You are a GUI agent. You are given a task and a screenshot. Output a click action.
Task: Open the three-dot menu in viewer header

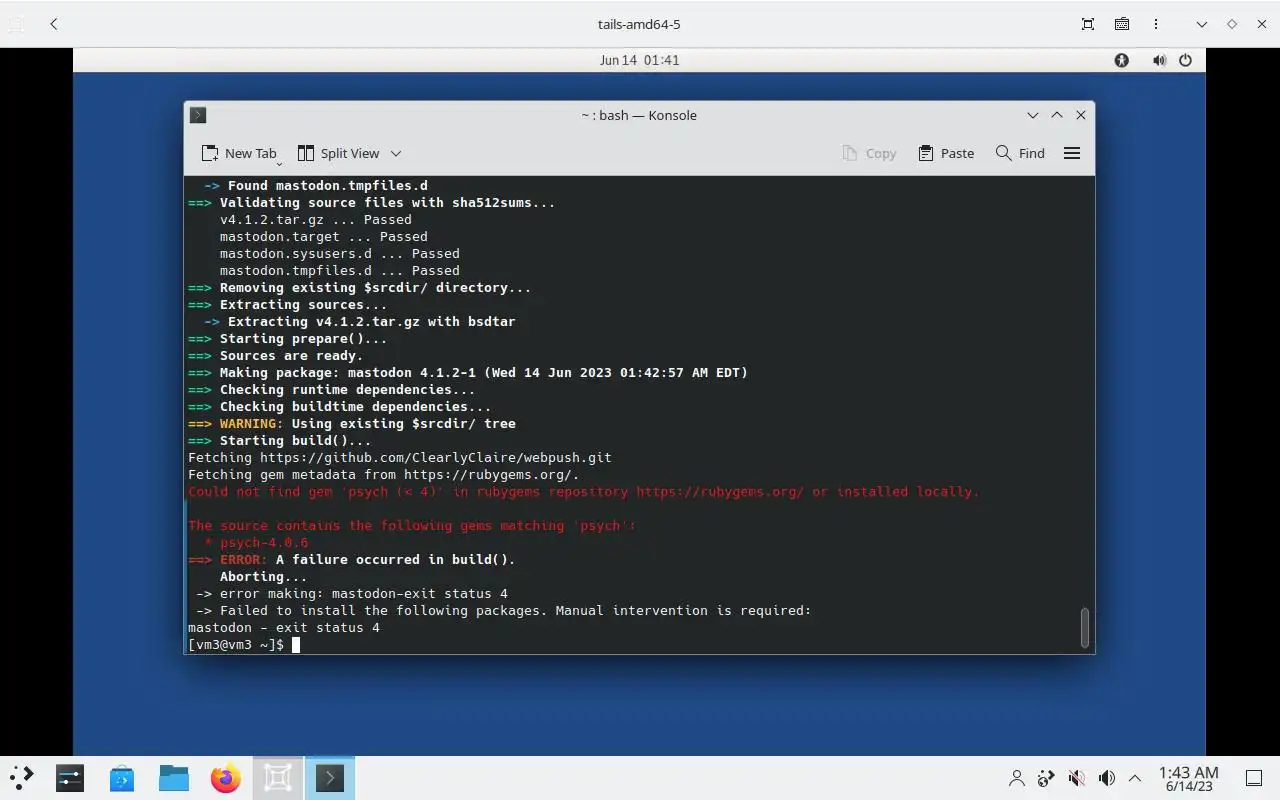pos(1156,24)
